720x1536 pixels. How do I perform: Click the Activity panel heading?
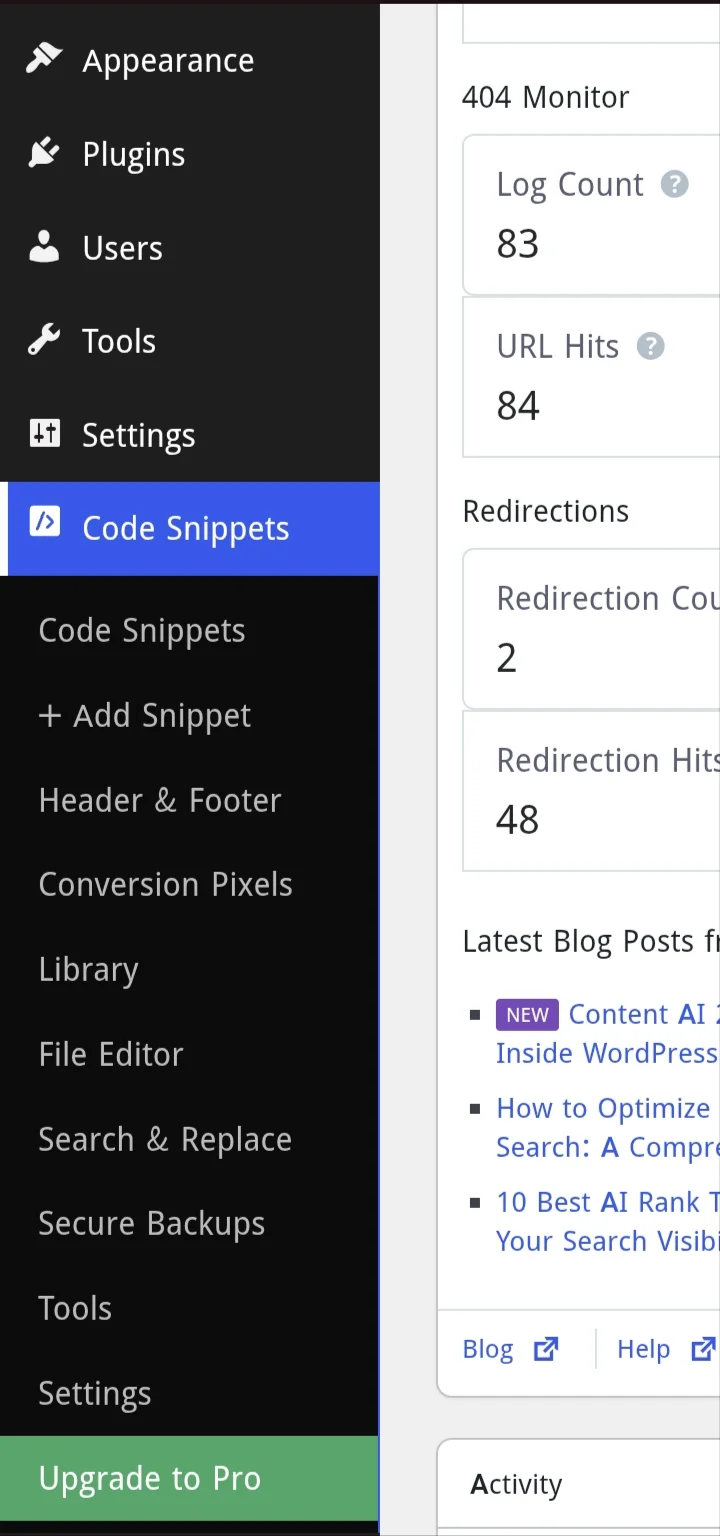click(516, 1485)
